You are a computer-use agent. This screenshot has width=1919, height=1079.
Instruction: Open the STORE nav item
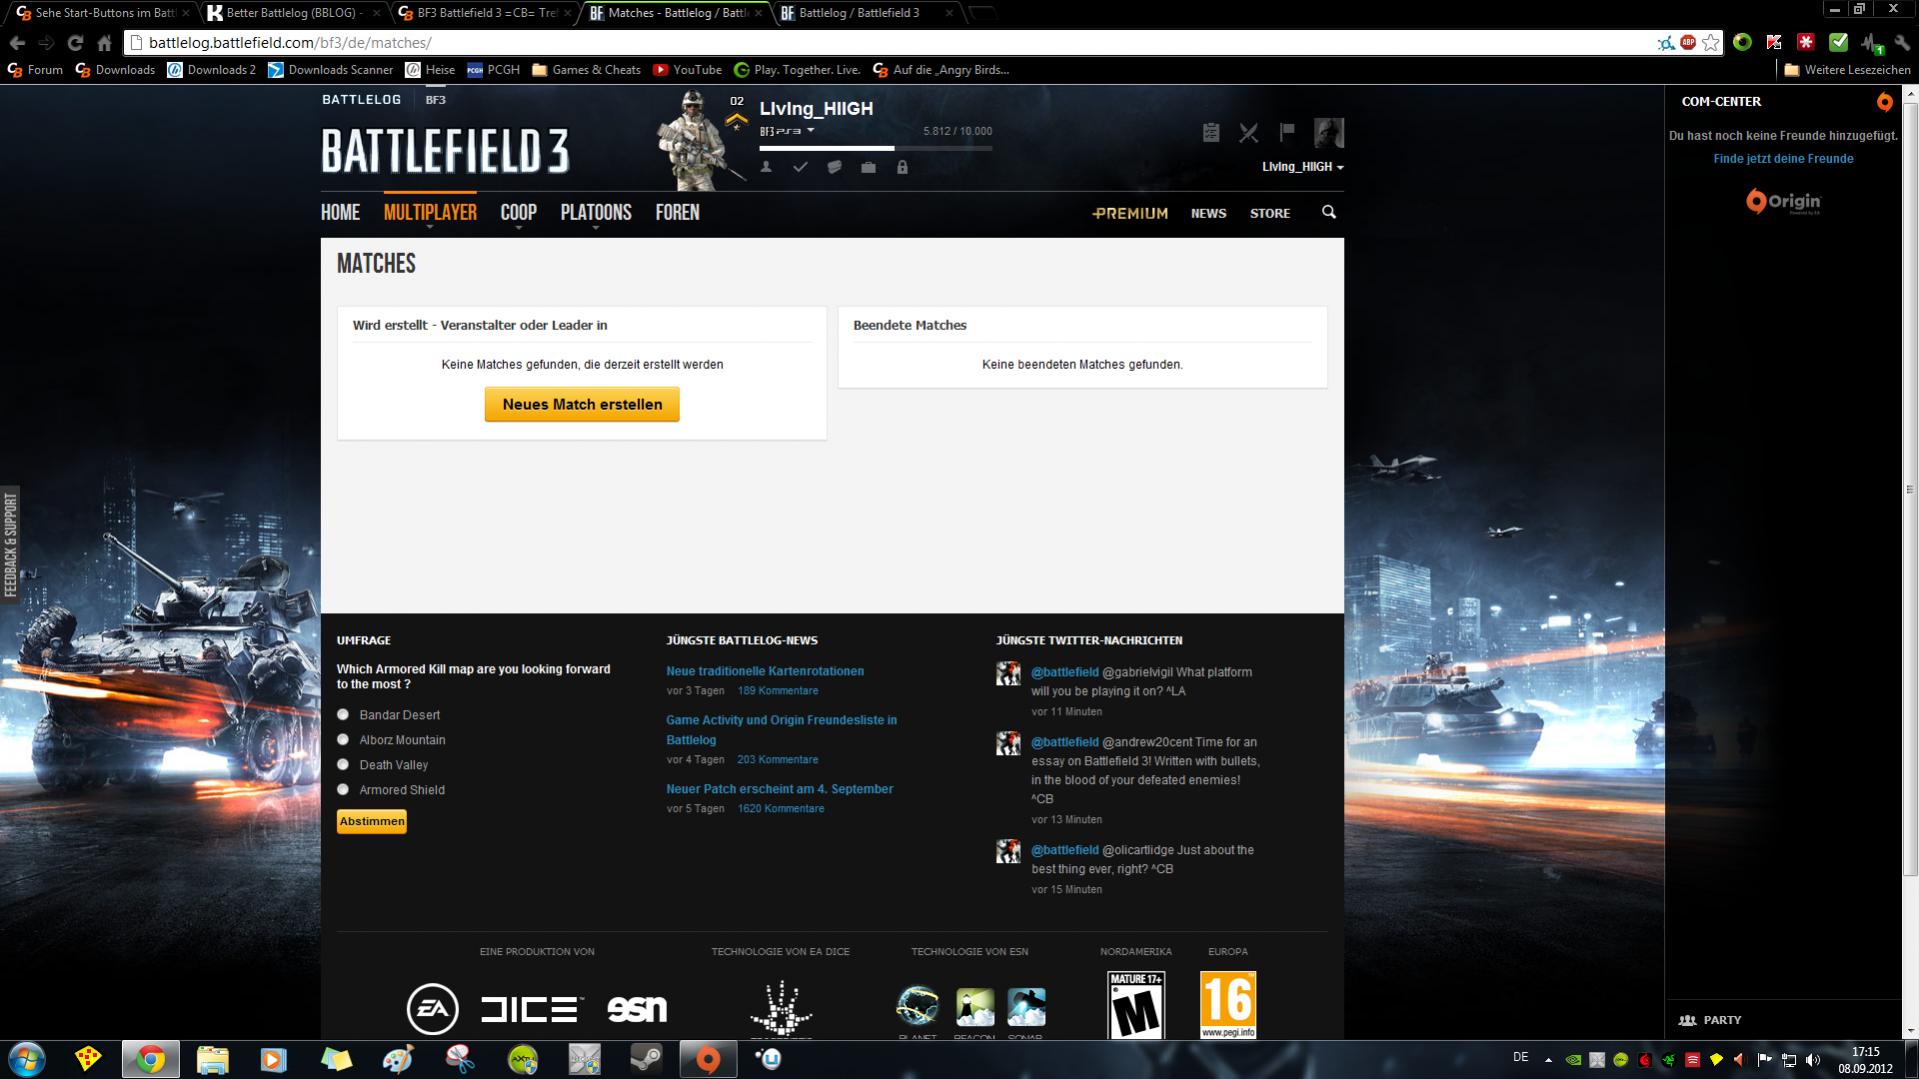coord(1270,213)
